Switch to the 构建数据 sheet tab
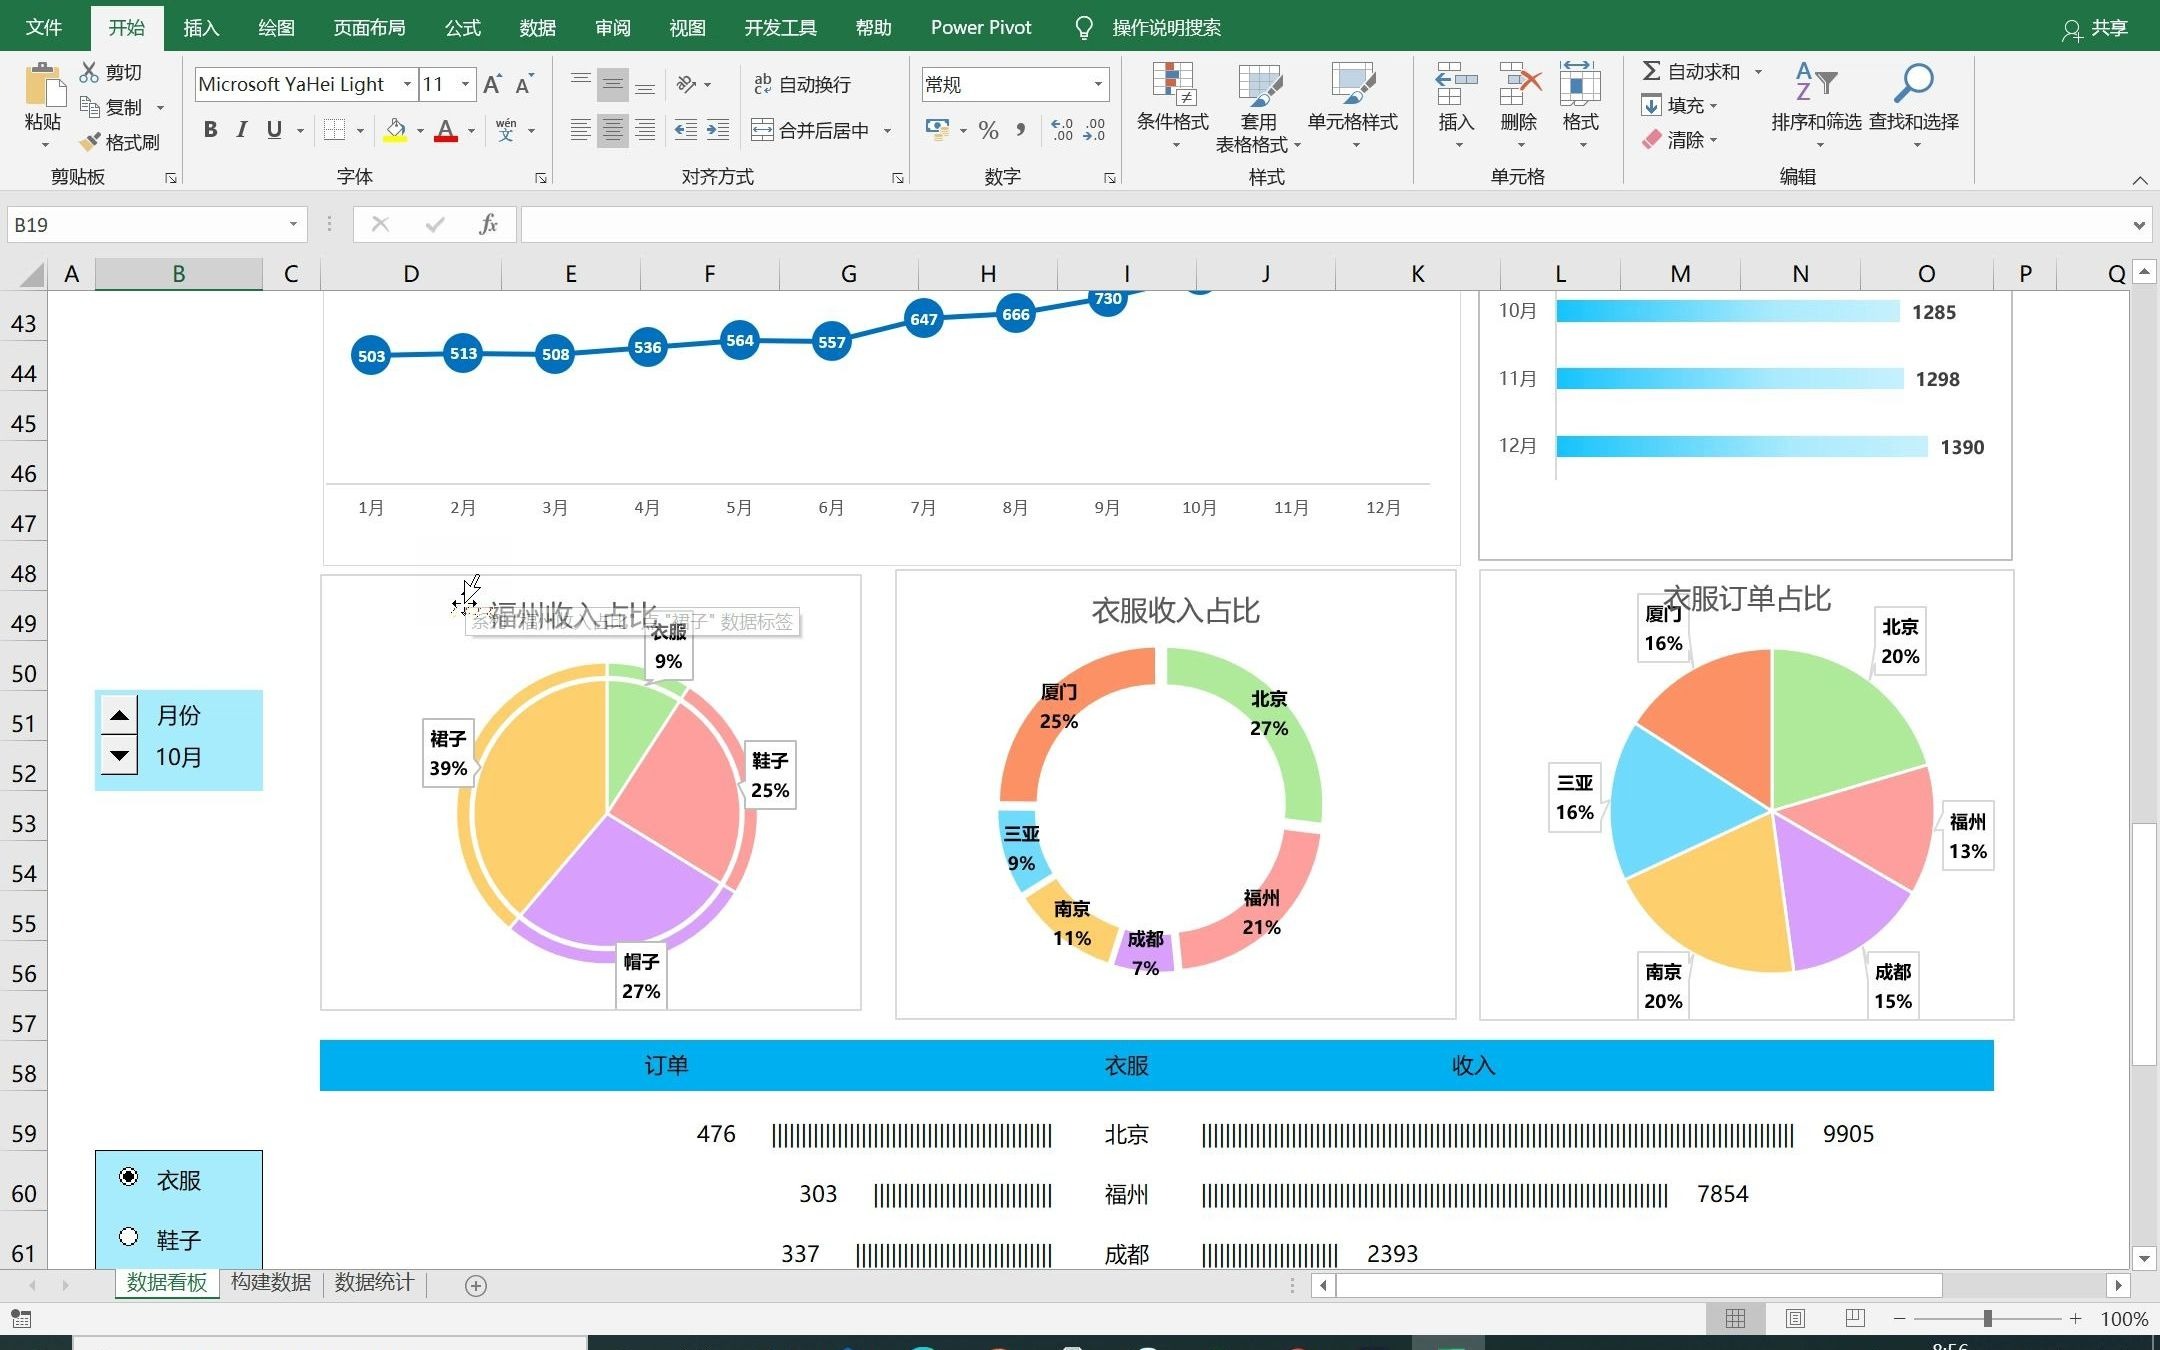This screenshot has width=2160, height=1350. 271,1282
